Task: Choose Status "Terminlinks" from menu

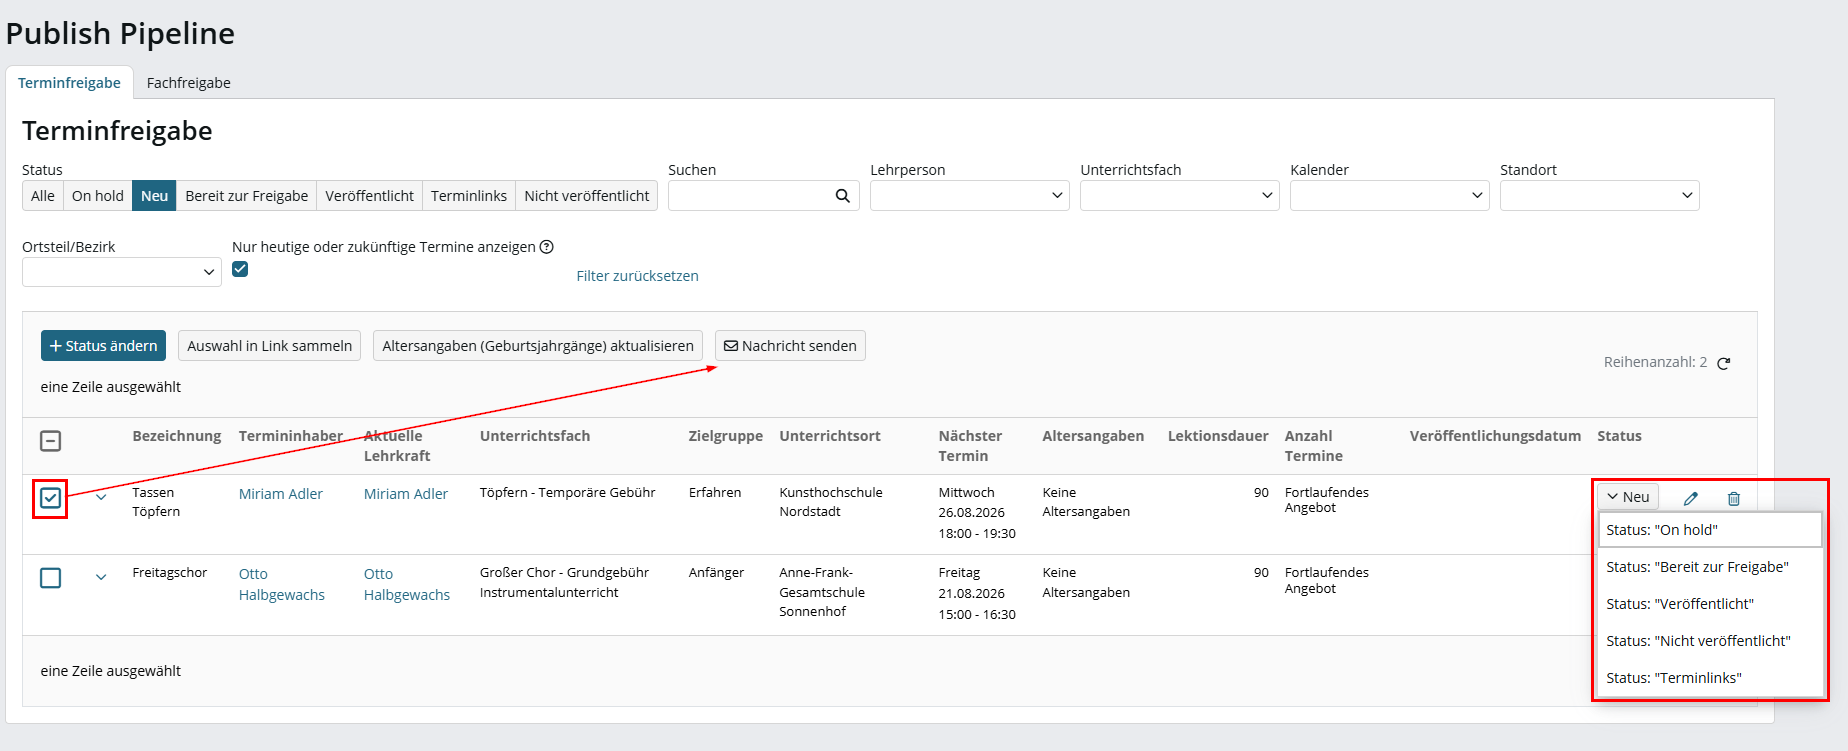Action: pos(1710,678)
